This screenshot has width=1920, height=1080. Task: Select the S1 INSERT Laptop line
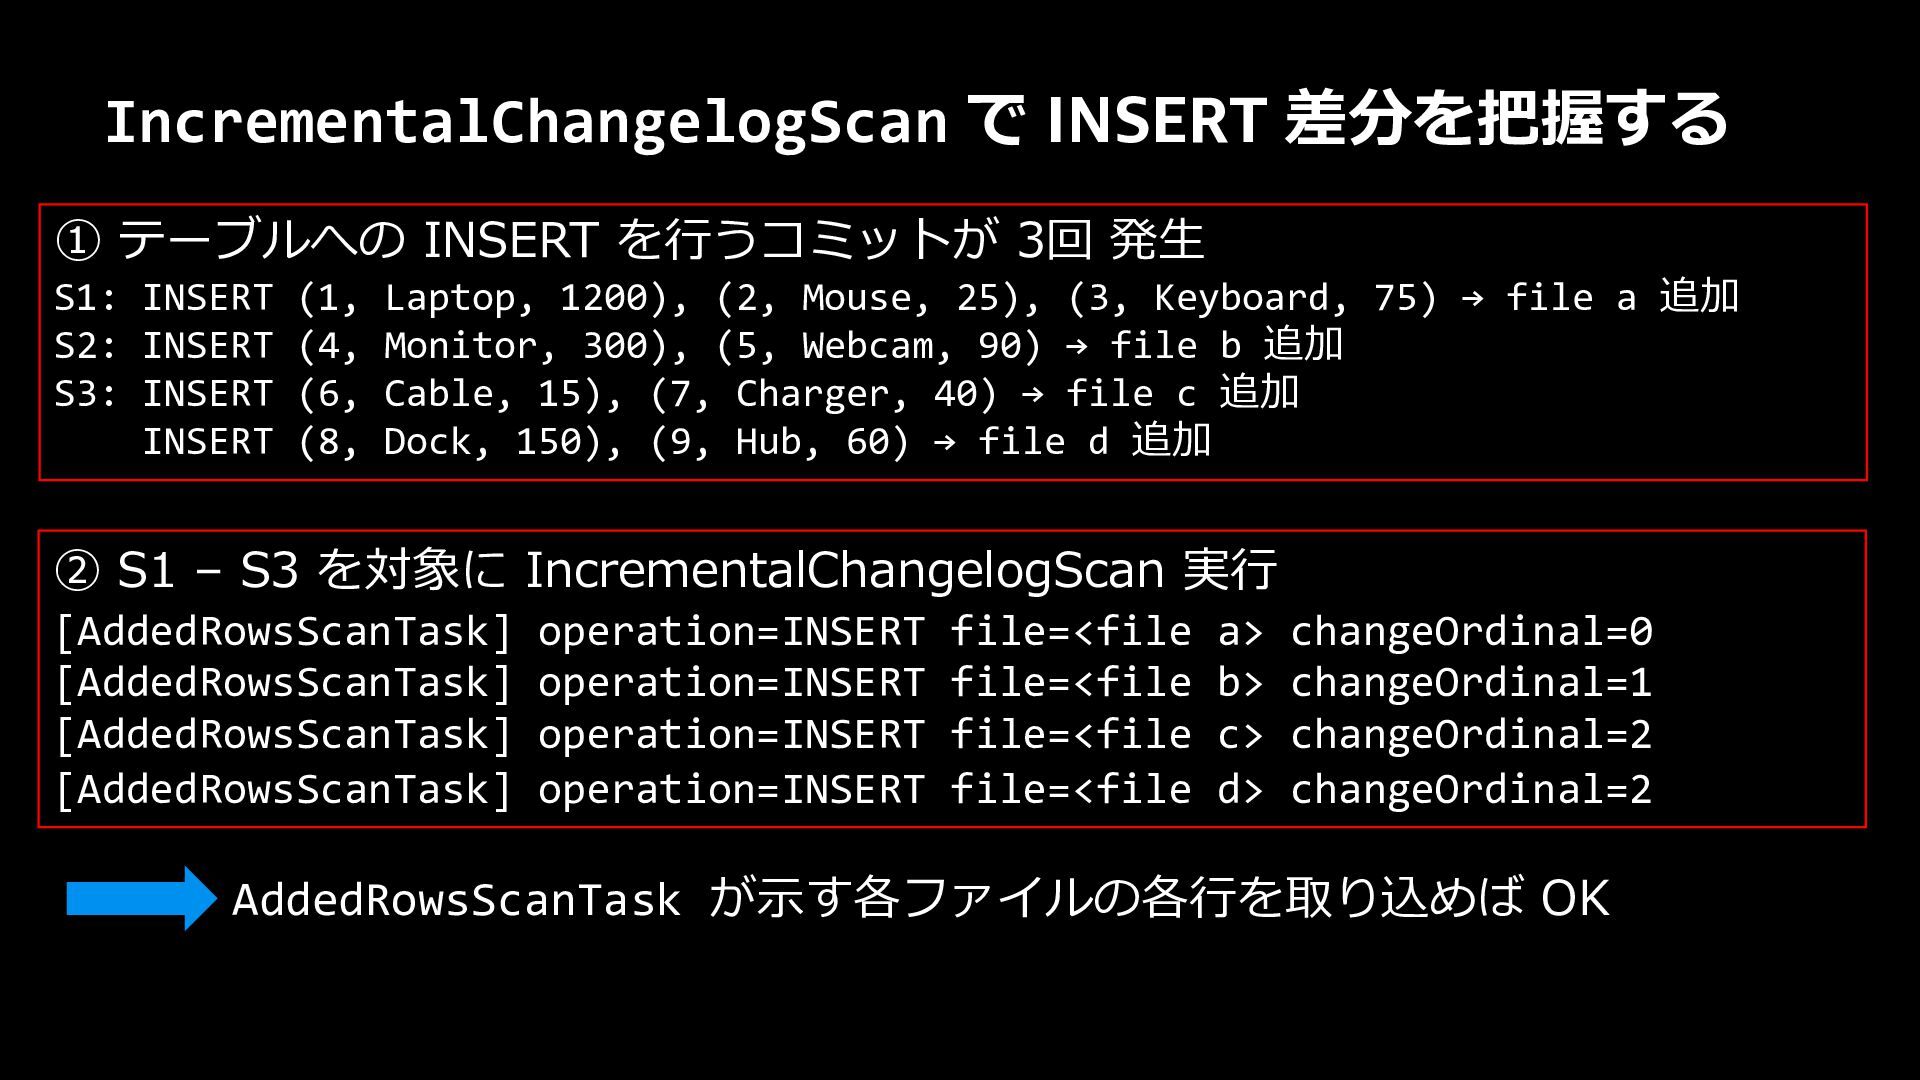coord(897,297)
